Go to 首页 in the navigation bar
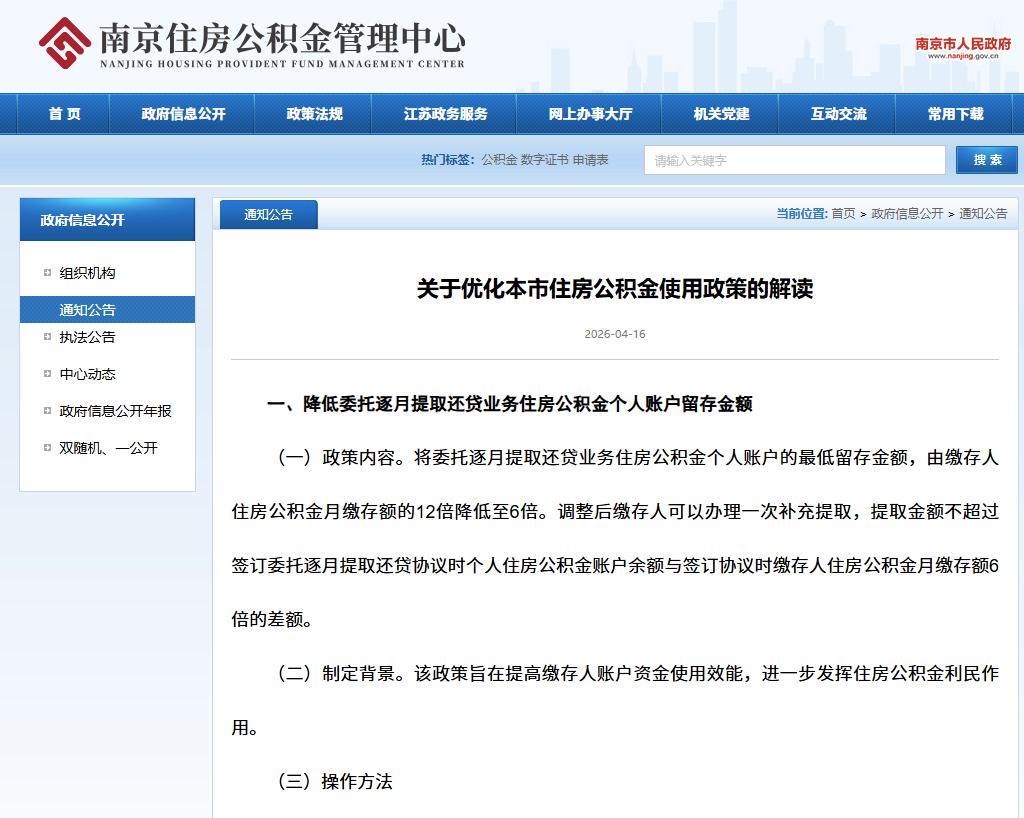This screenshot has height=818, width=1024. (65, 114)
